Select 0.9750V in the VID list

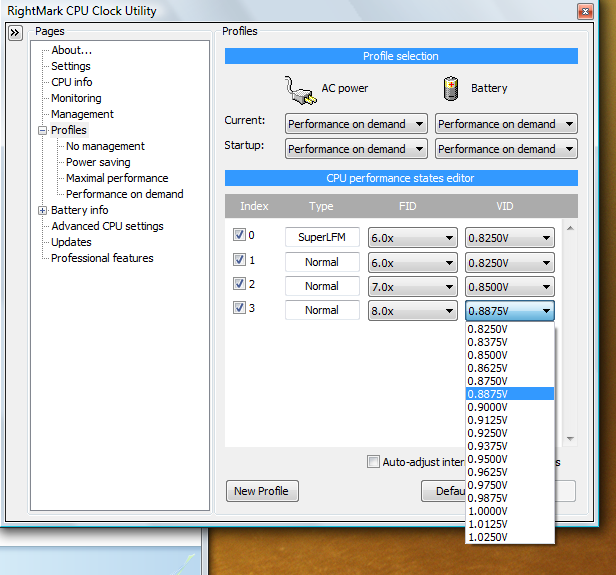[x=510, y=485]
